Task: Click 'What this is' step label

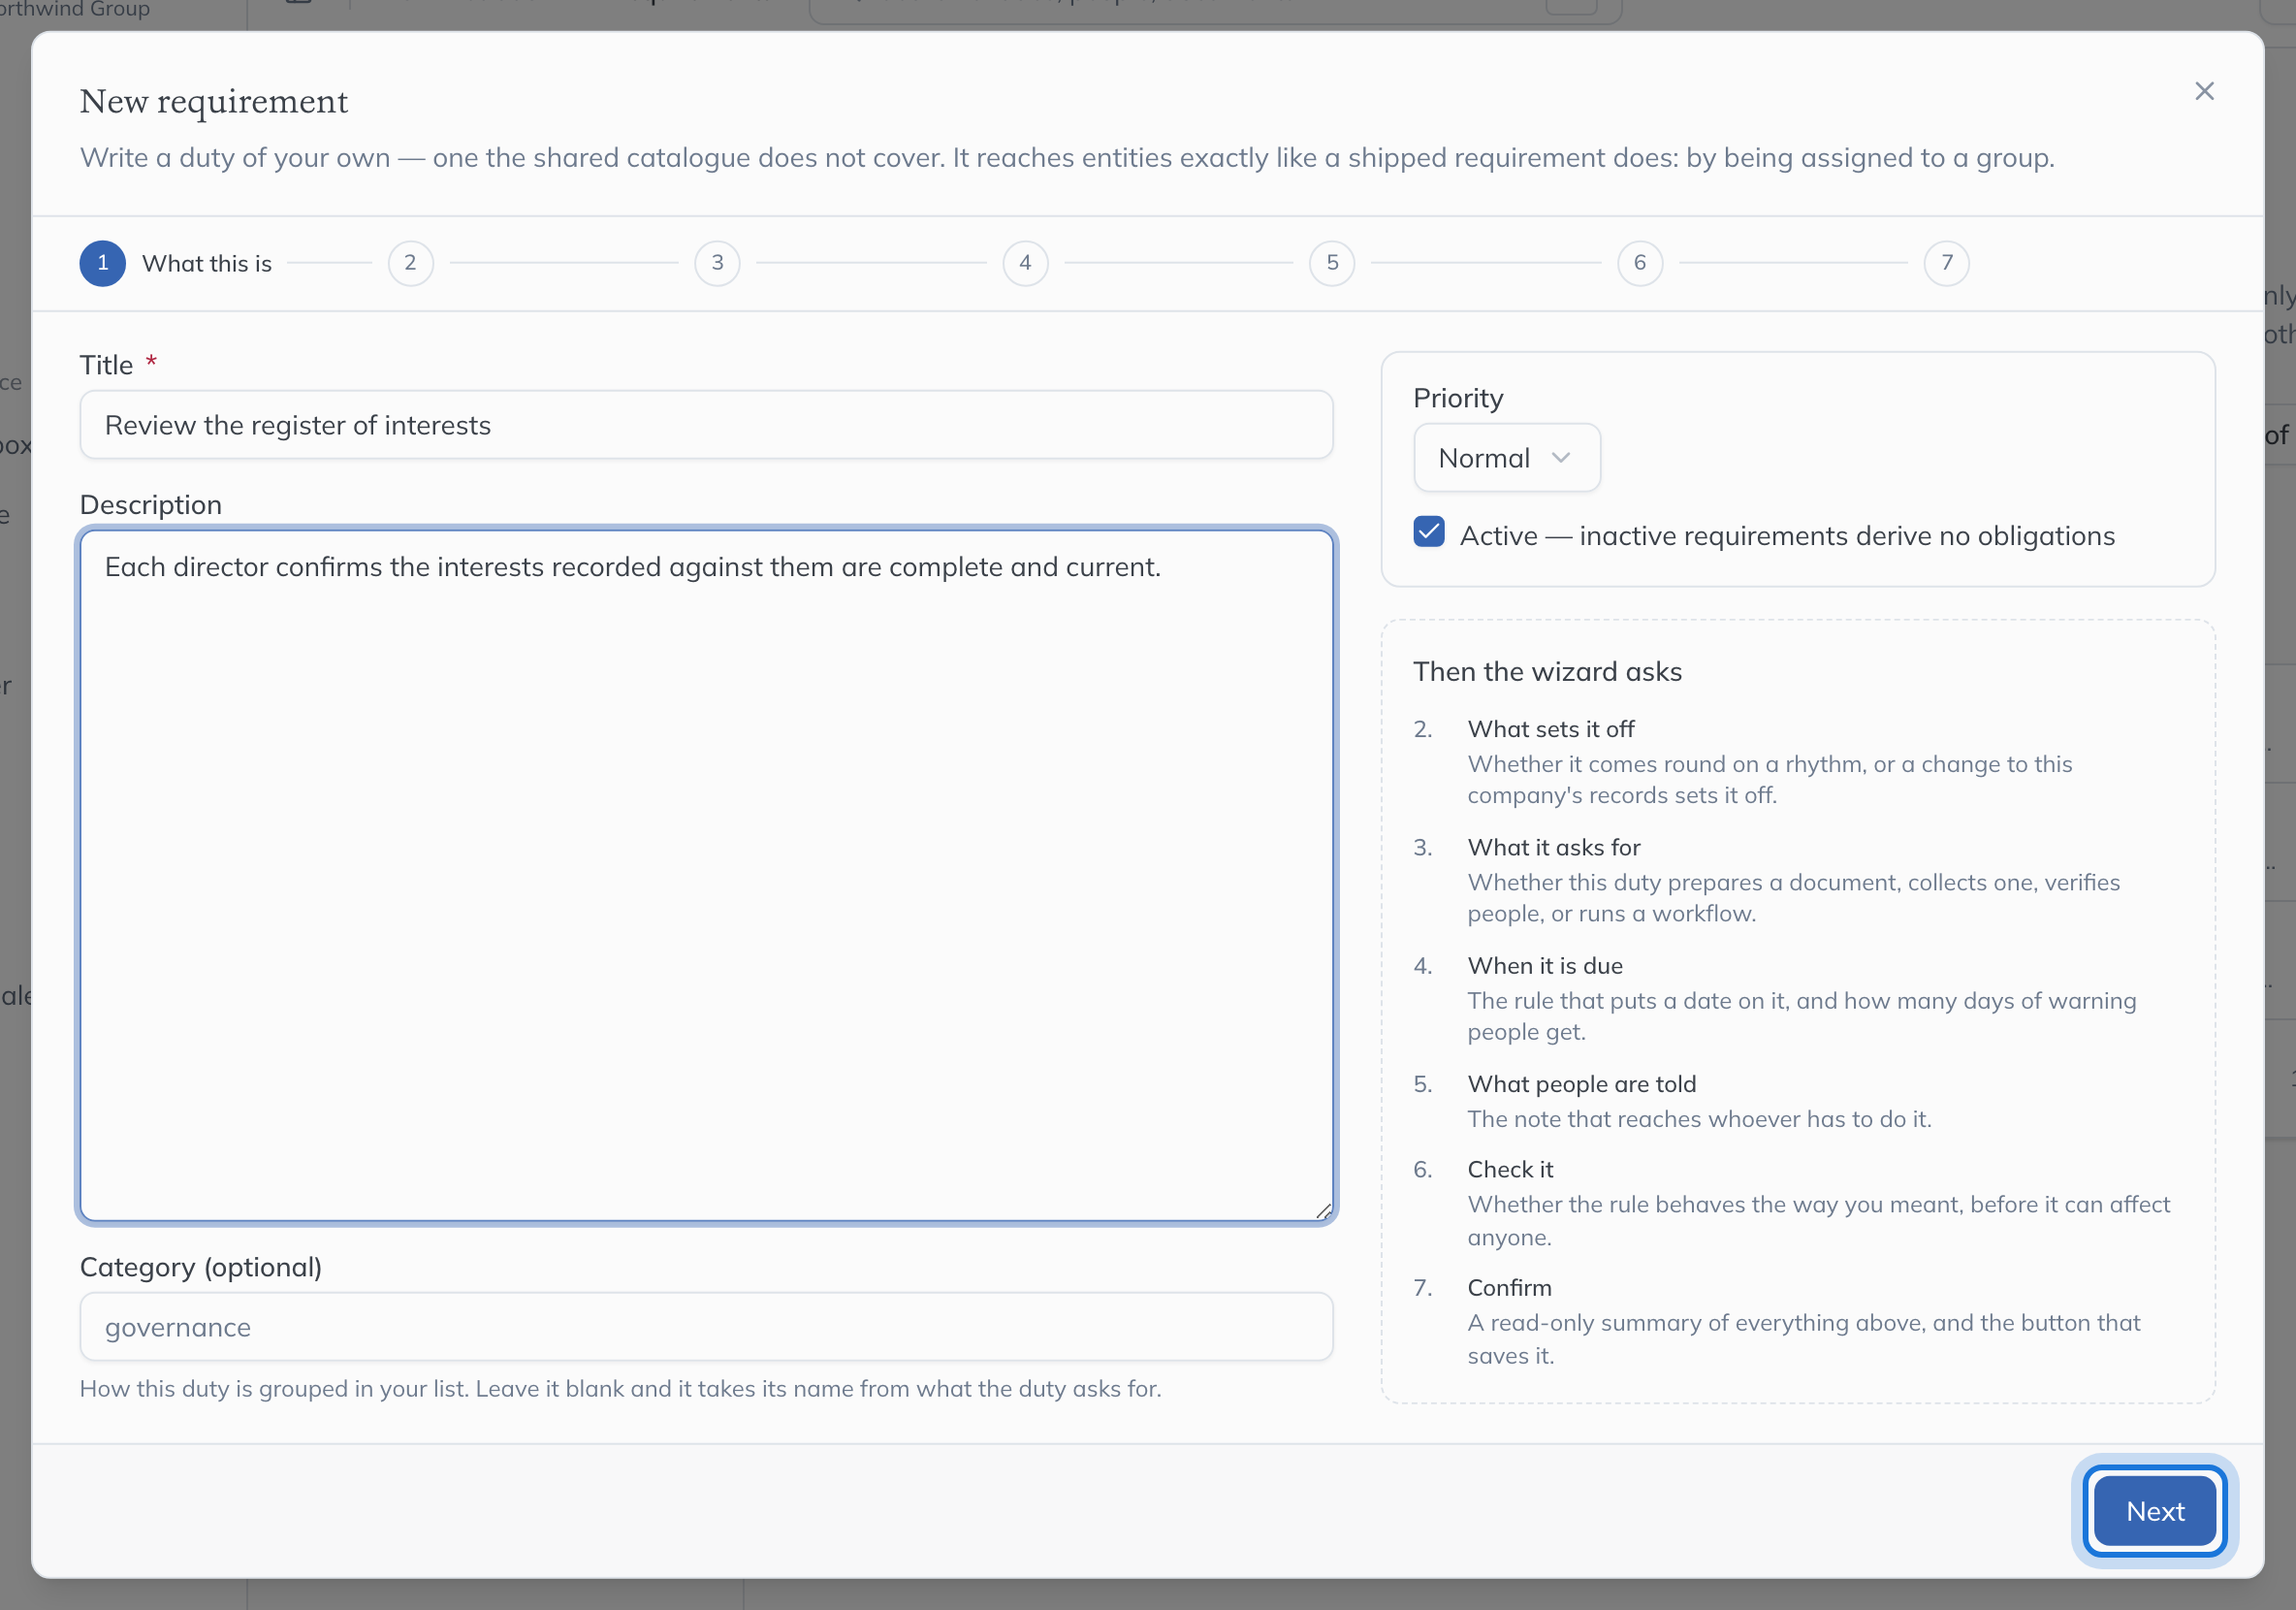Action: click(x=207, y=264)
